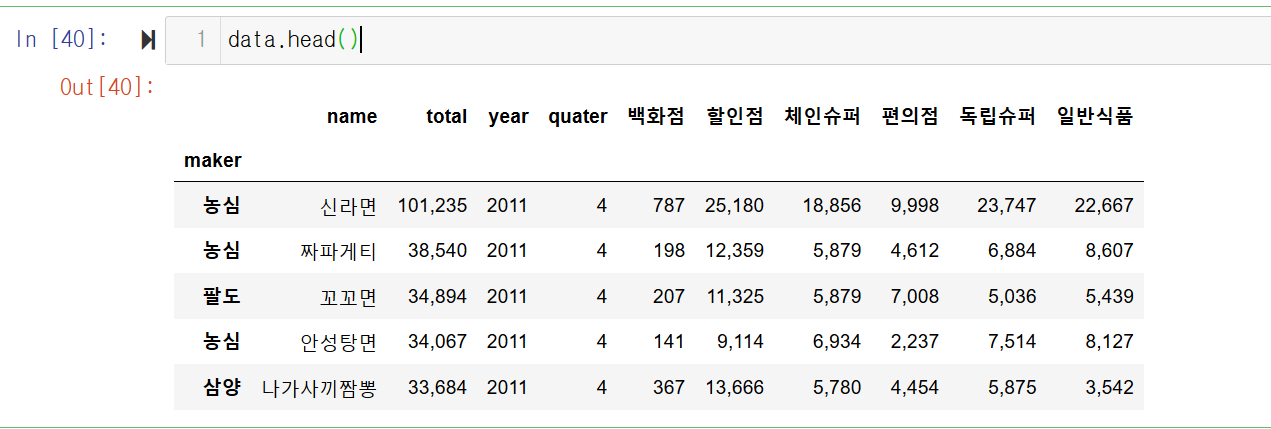The height and width of the screenshot is (429, 1271).
Task: Click the 'name' column header
Action: coord(352,116)
